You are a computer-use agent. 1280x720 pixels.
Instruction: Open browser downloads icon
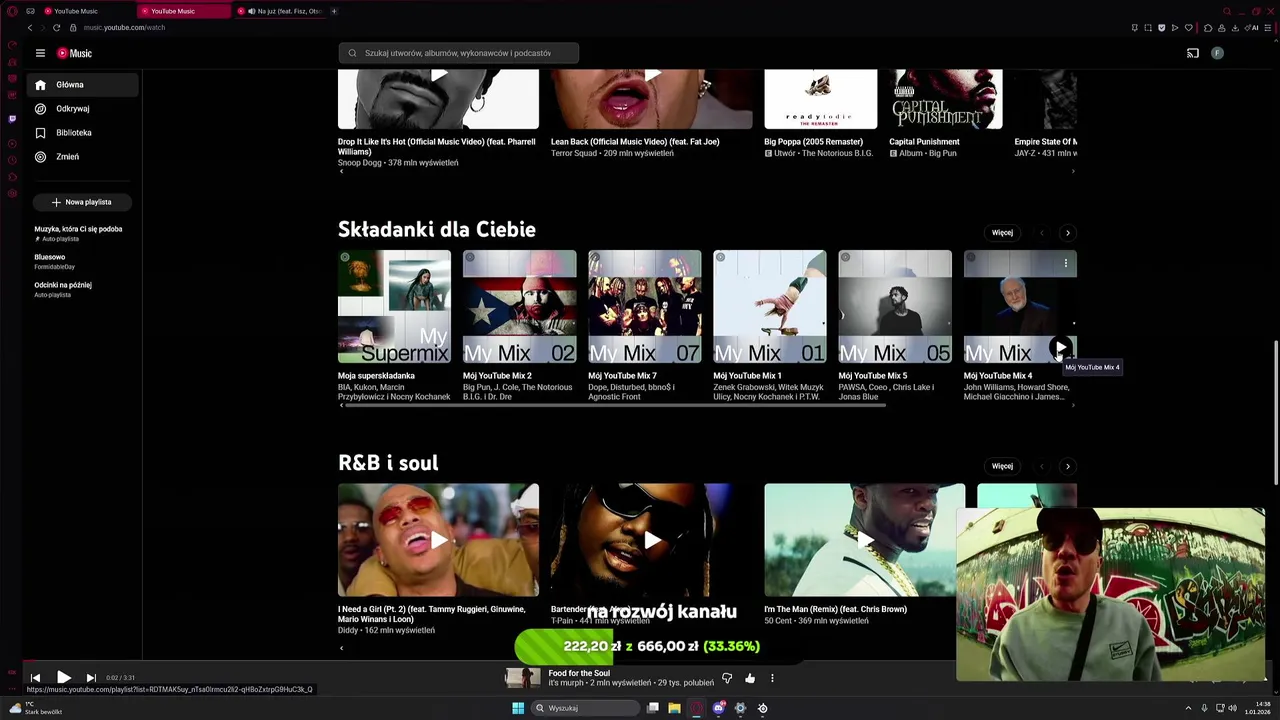click(x=1235, y=28)
